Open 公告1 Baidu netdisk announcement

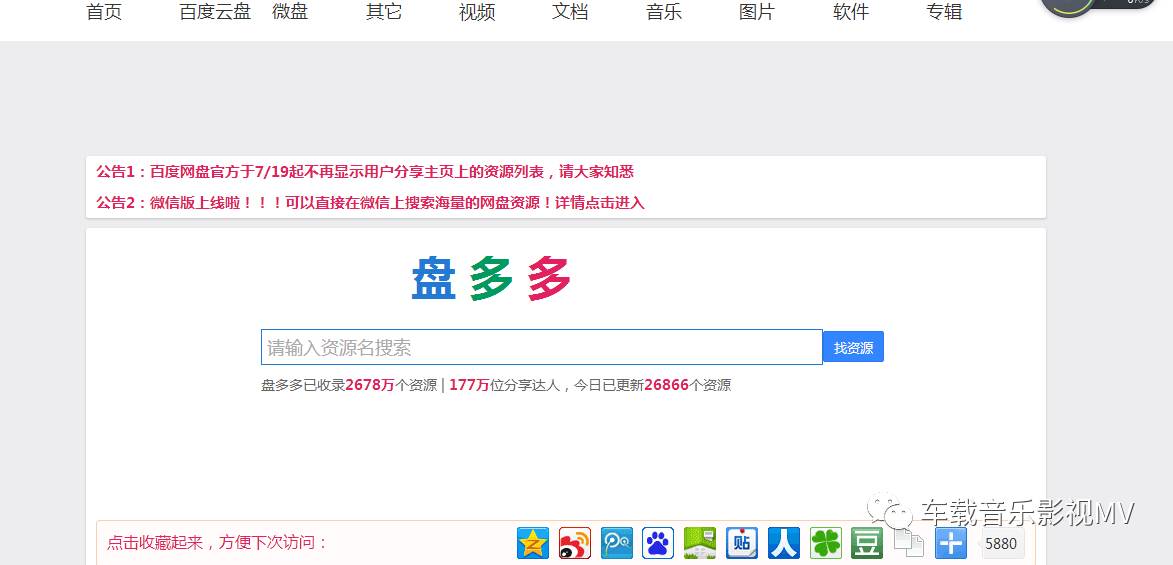click(x=365, y=172)
